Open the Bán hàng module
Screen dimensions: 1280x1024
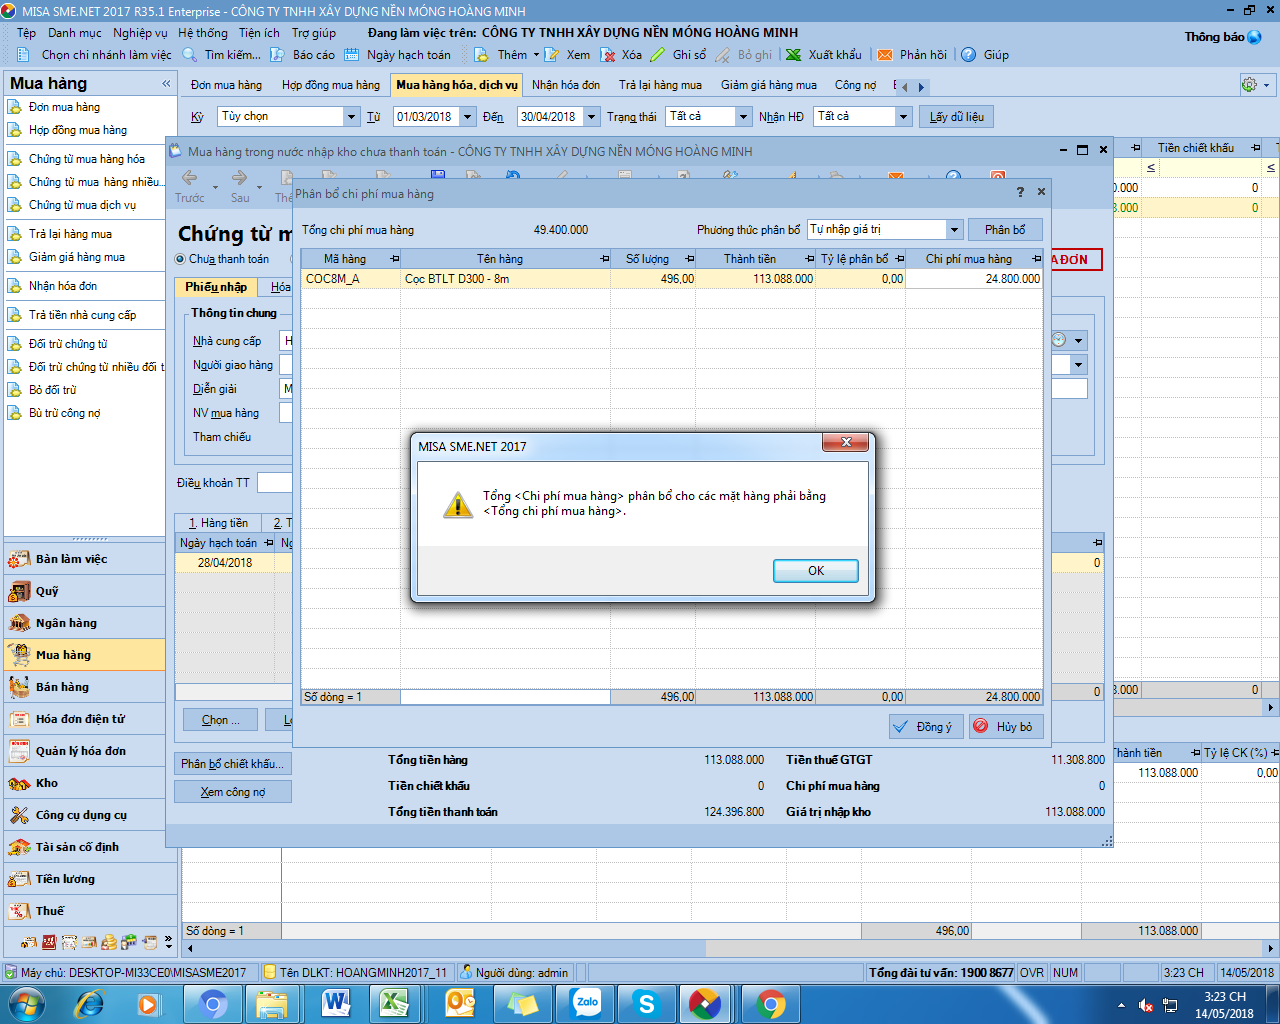point(85,687)
